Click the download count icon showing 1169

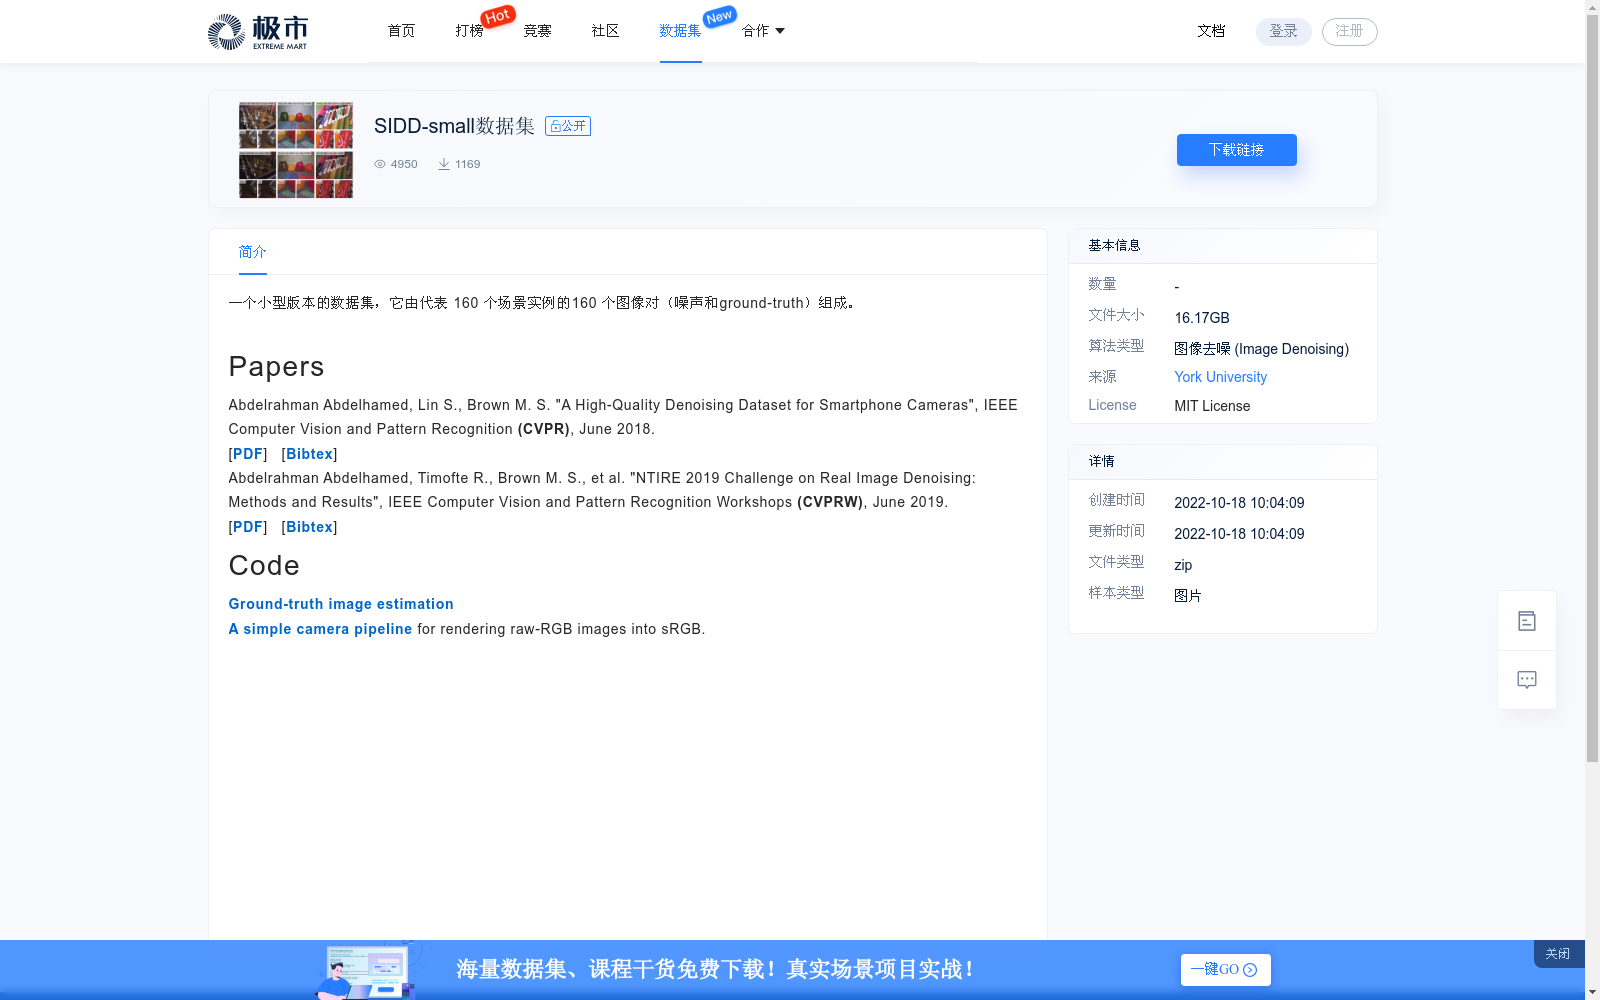444,164
